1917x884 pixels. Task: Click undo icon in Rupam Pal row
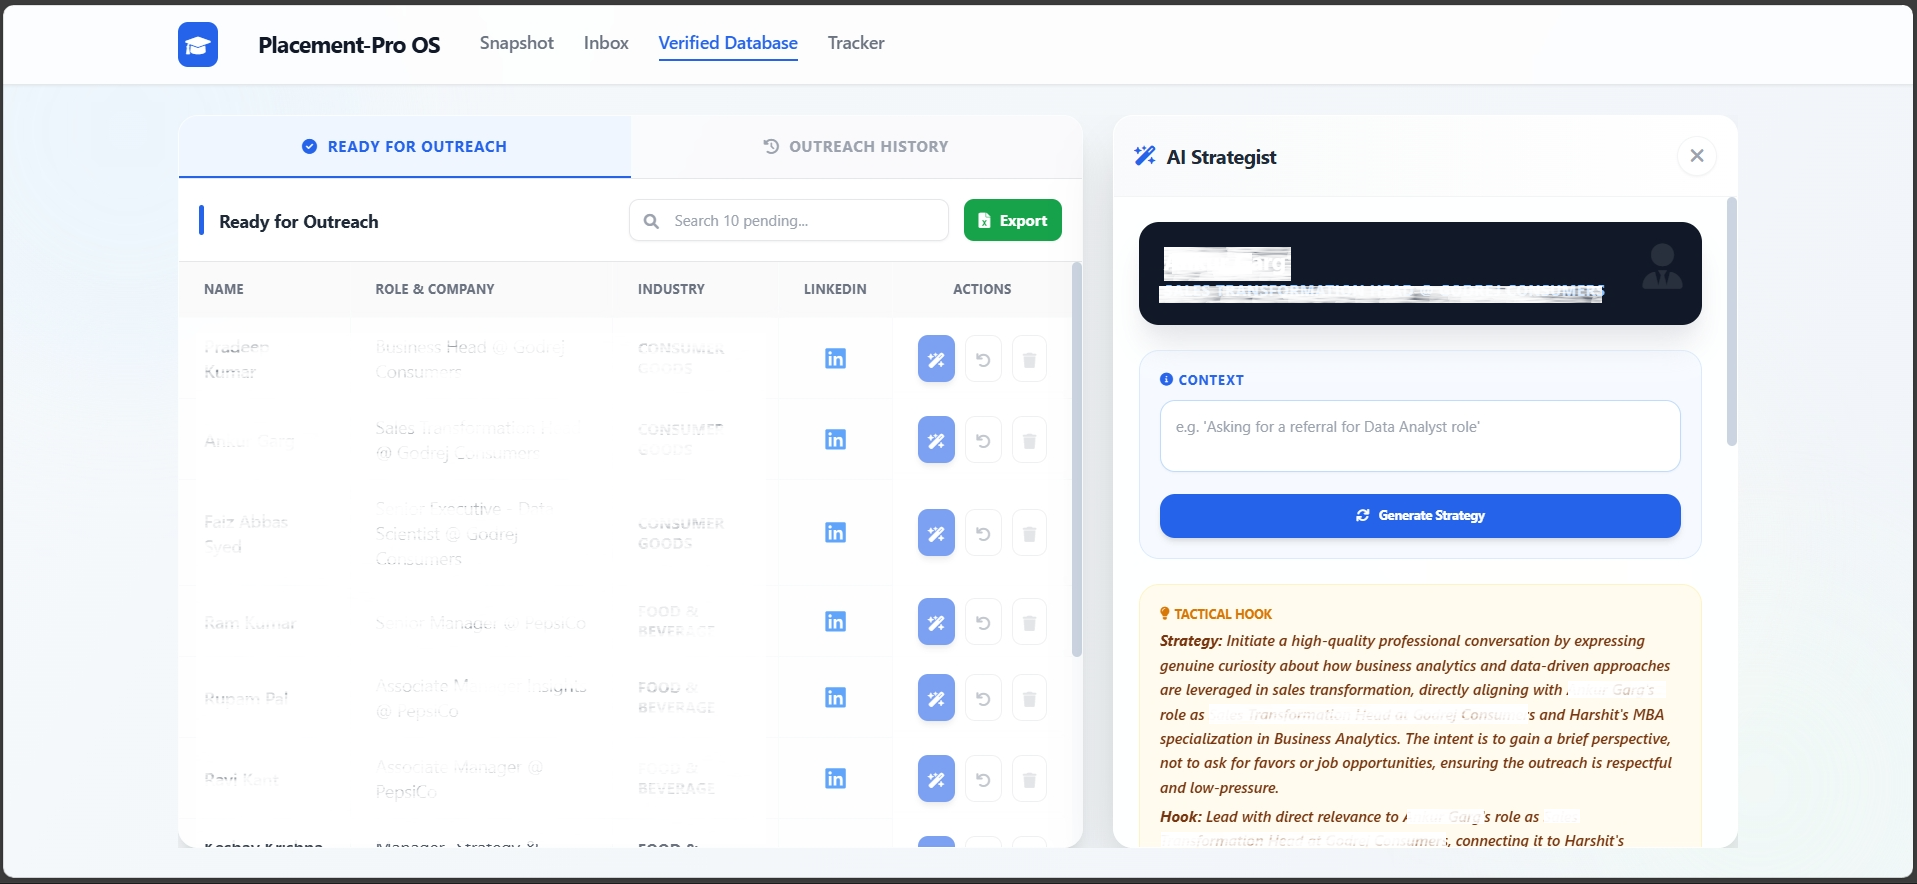point(983,699)
